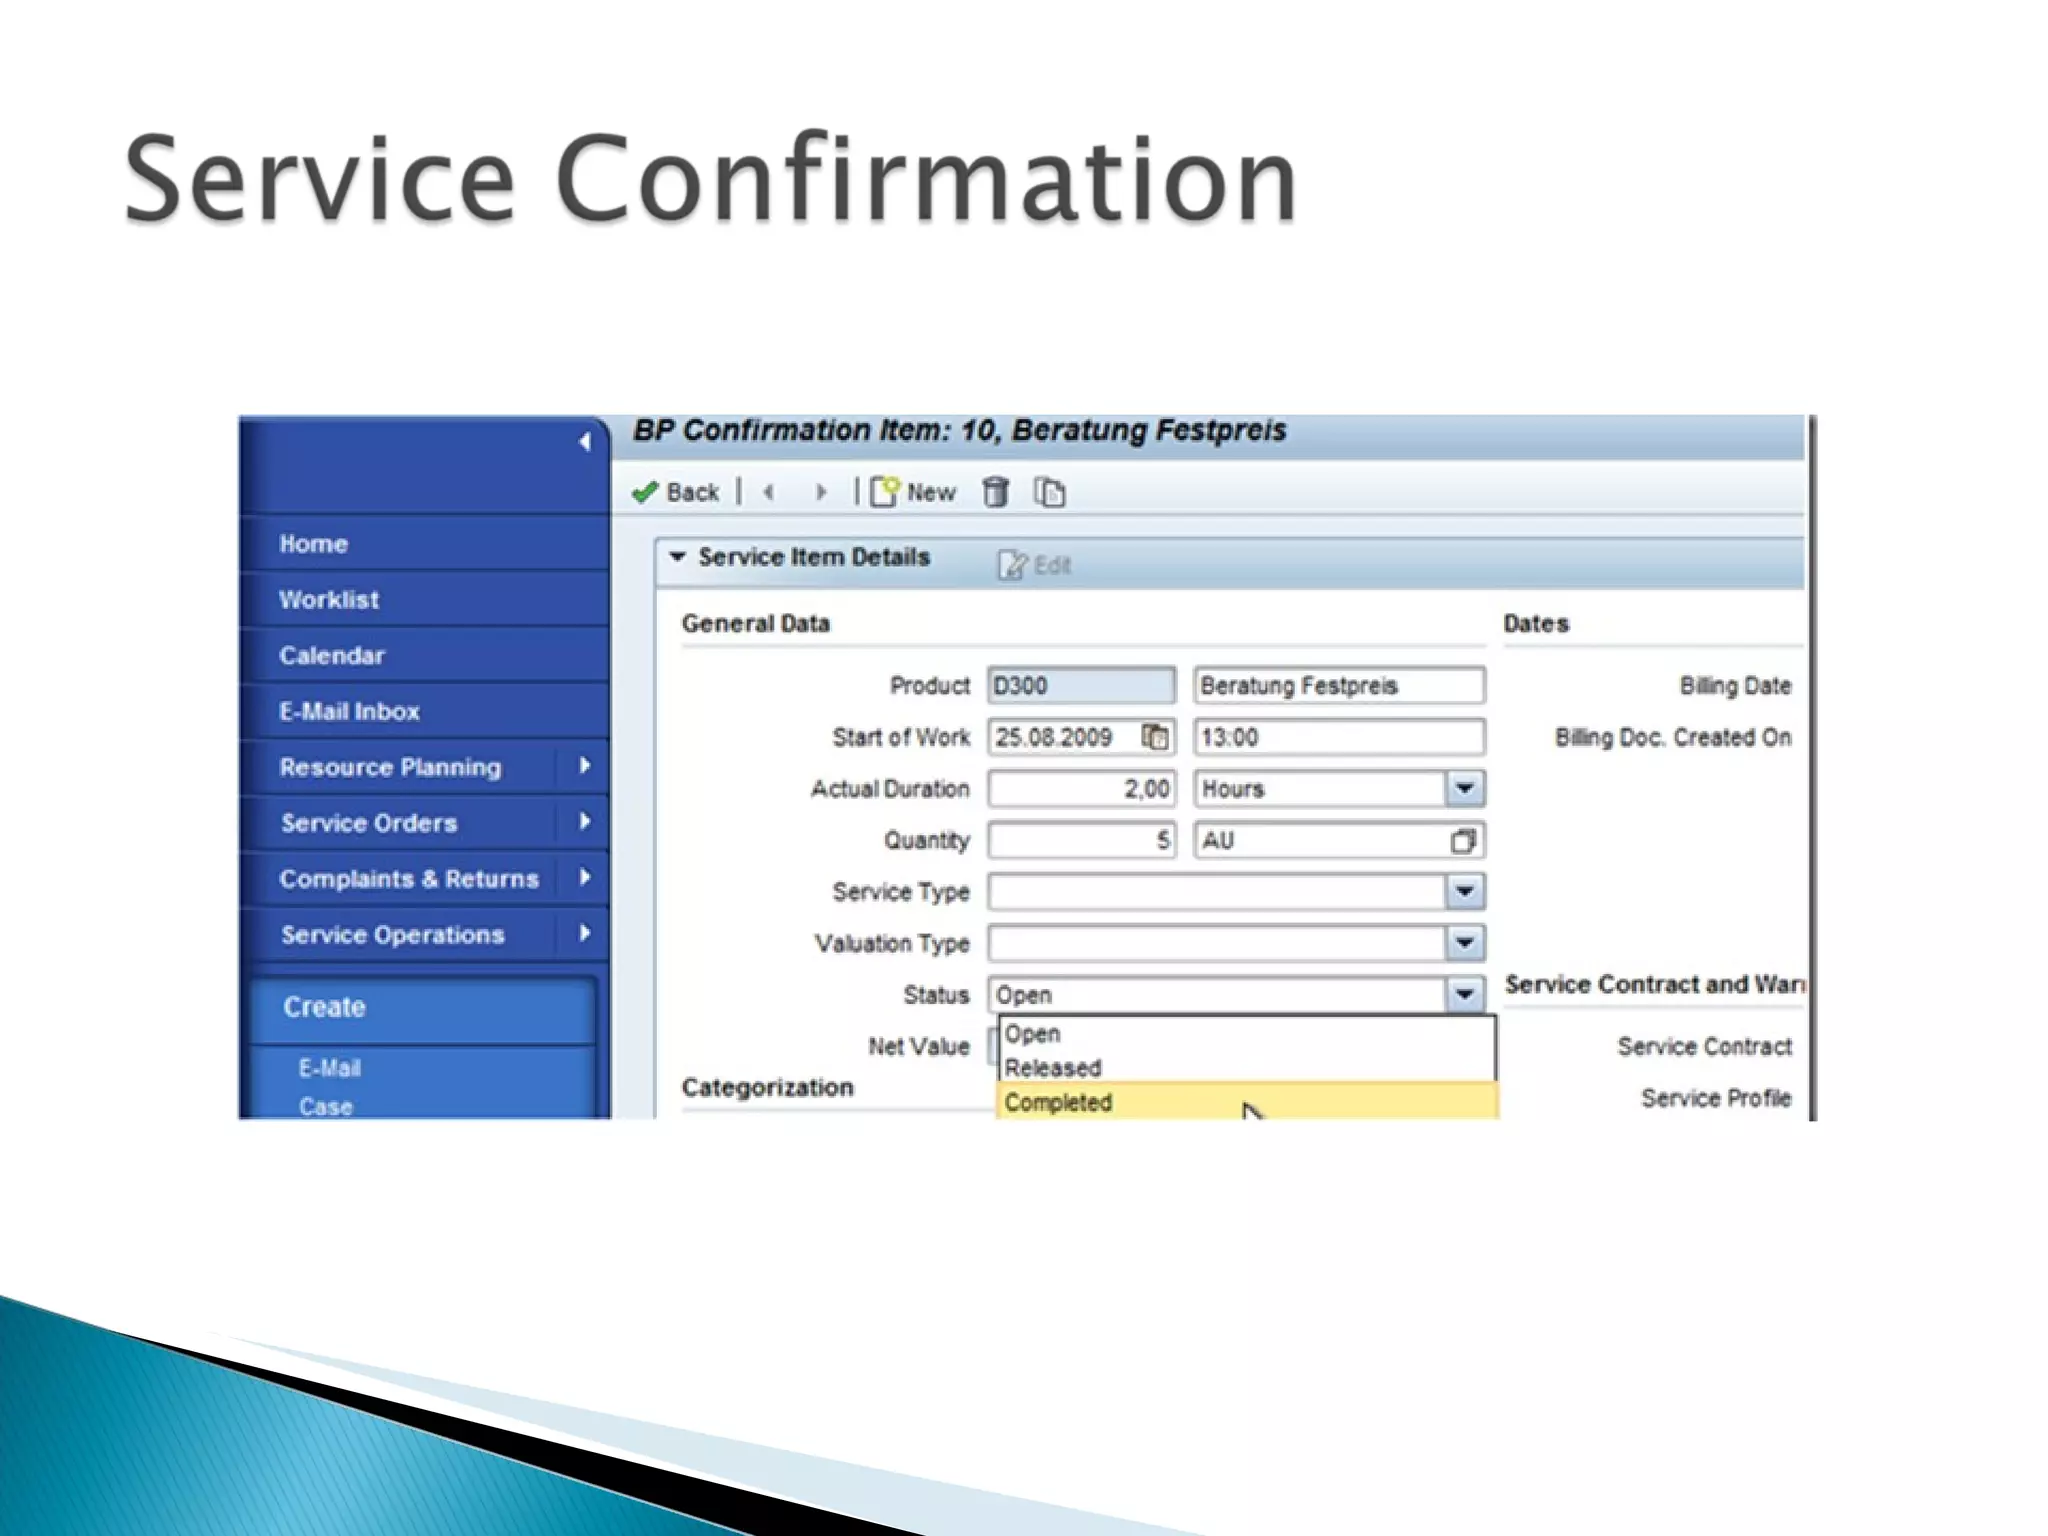Click the trash delete icon
2048x1536 pixels.
click(x=995, y=492)
